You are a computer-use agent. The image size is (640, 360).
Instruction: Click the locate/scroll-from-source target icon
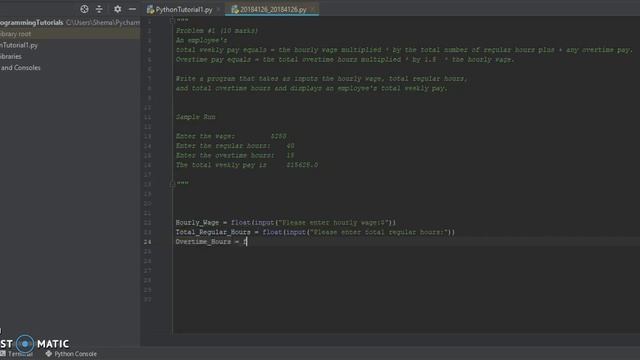point(84,9)
